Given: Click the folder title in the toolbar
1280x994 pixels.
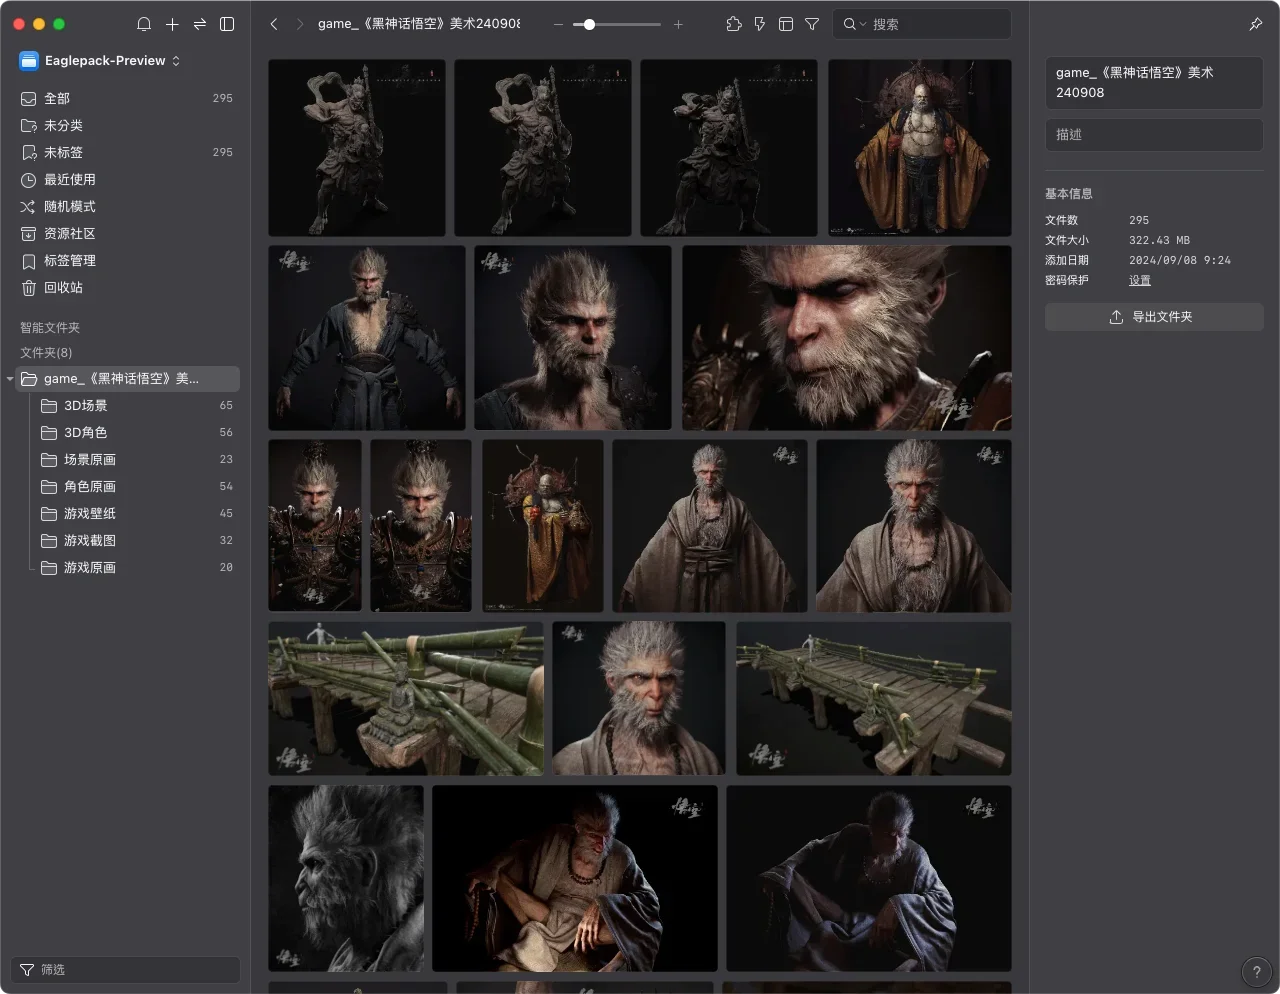Looking at the screenshot, I should (x=419, y=24).
